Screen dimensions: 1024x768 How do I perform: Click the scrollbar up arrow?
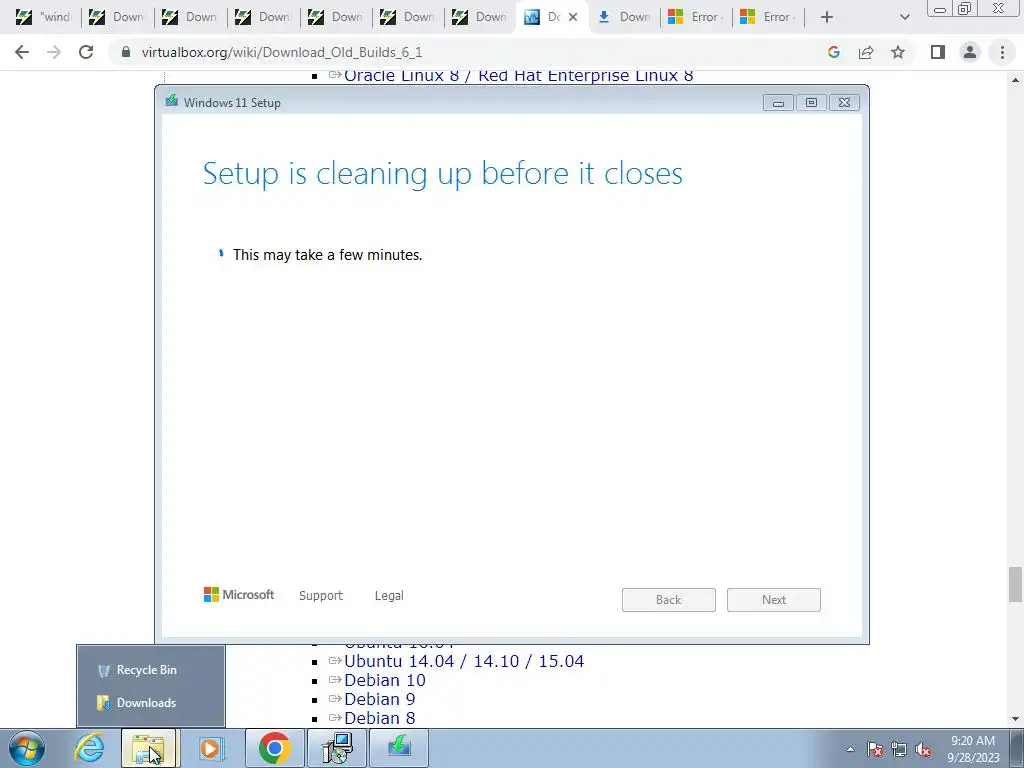click(1015, 80)
